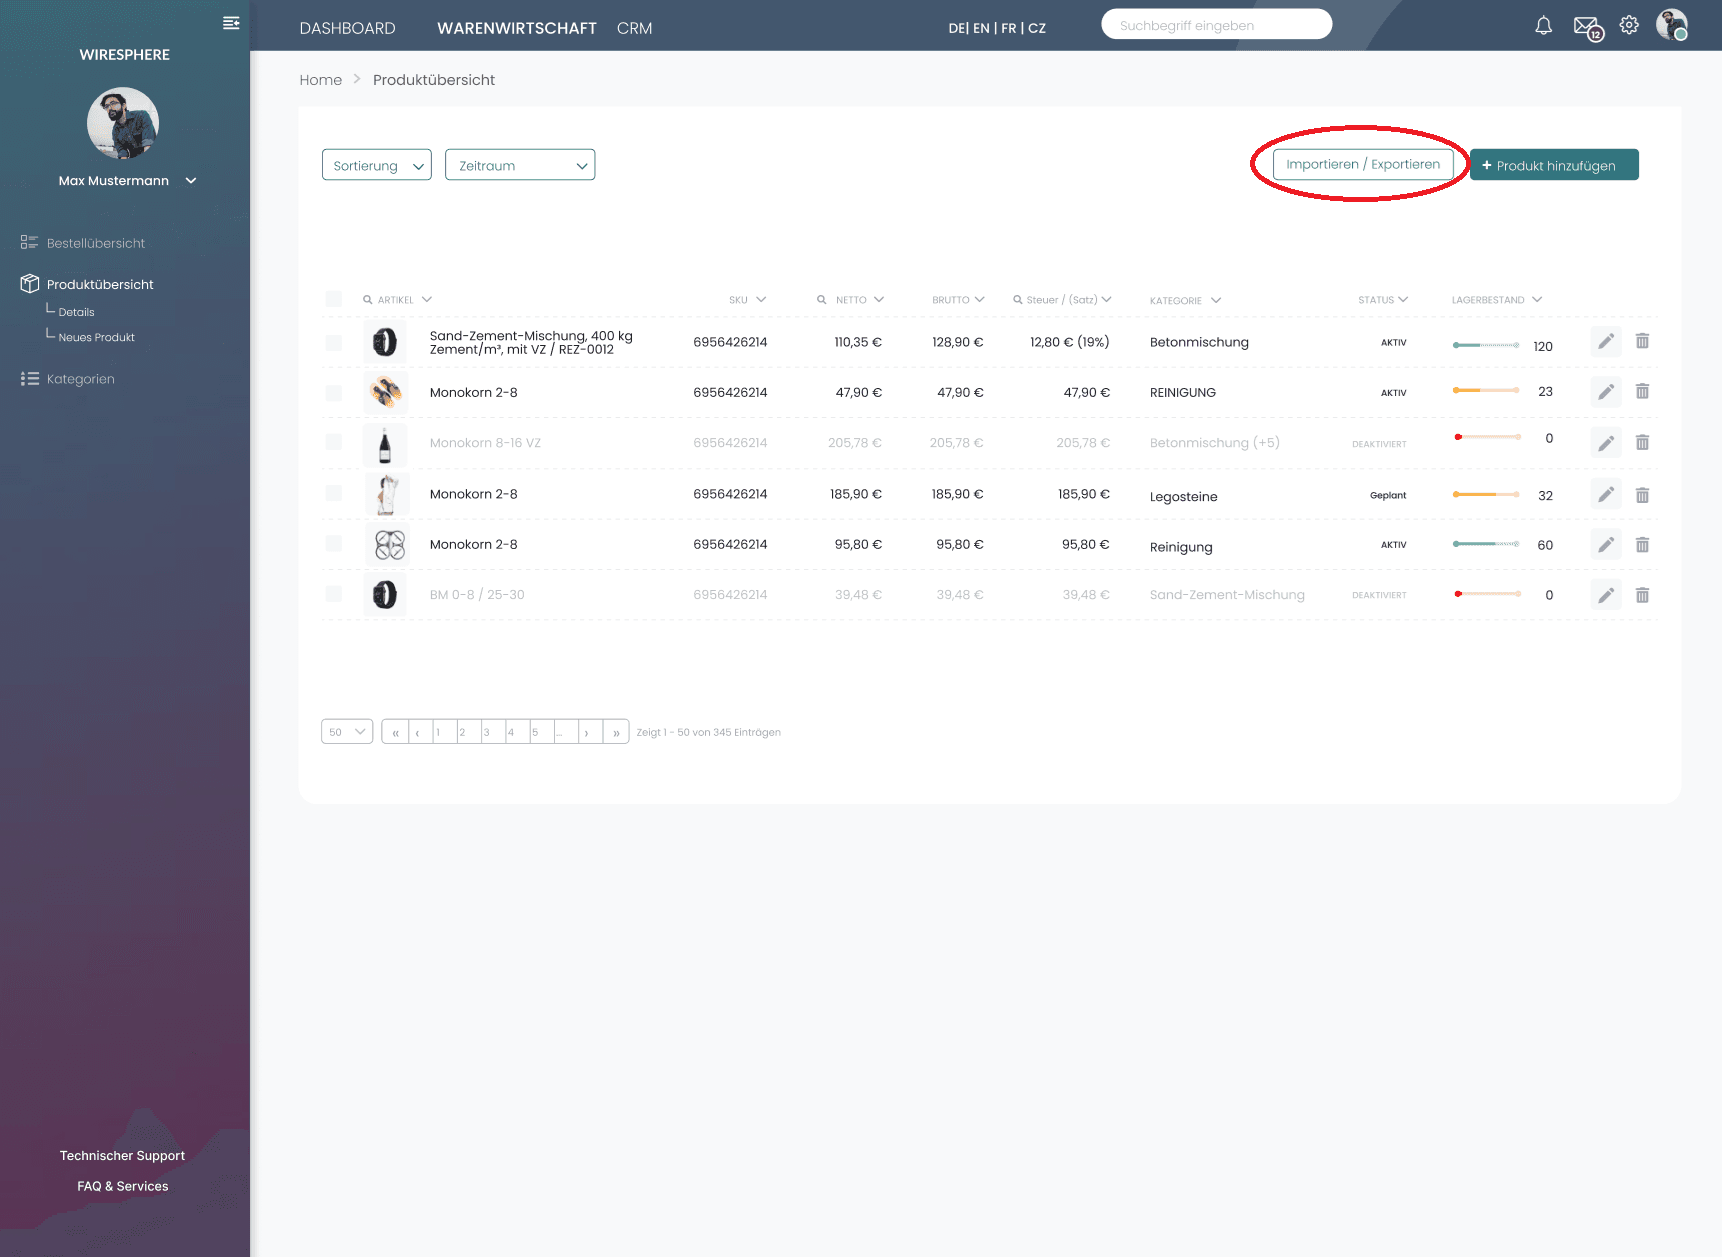Open the notifications bell icon
Image resolution: width=1722 pixels, height=1257 pixels.
pos(1543,26)
